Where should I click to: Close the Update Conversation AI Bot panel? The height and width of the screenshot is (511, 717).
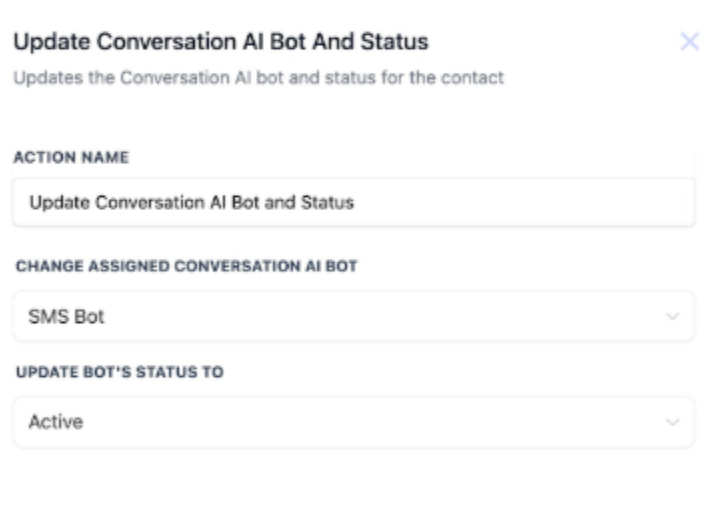click(689, 42)
